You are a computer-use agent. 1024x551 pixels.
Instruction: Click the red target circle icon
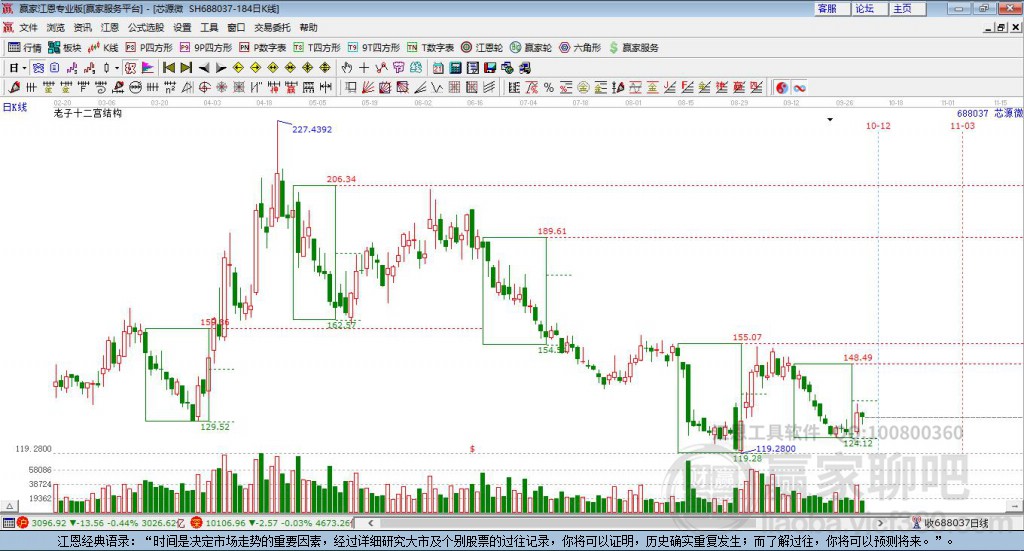[204, 87]
